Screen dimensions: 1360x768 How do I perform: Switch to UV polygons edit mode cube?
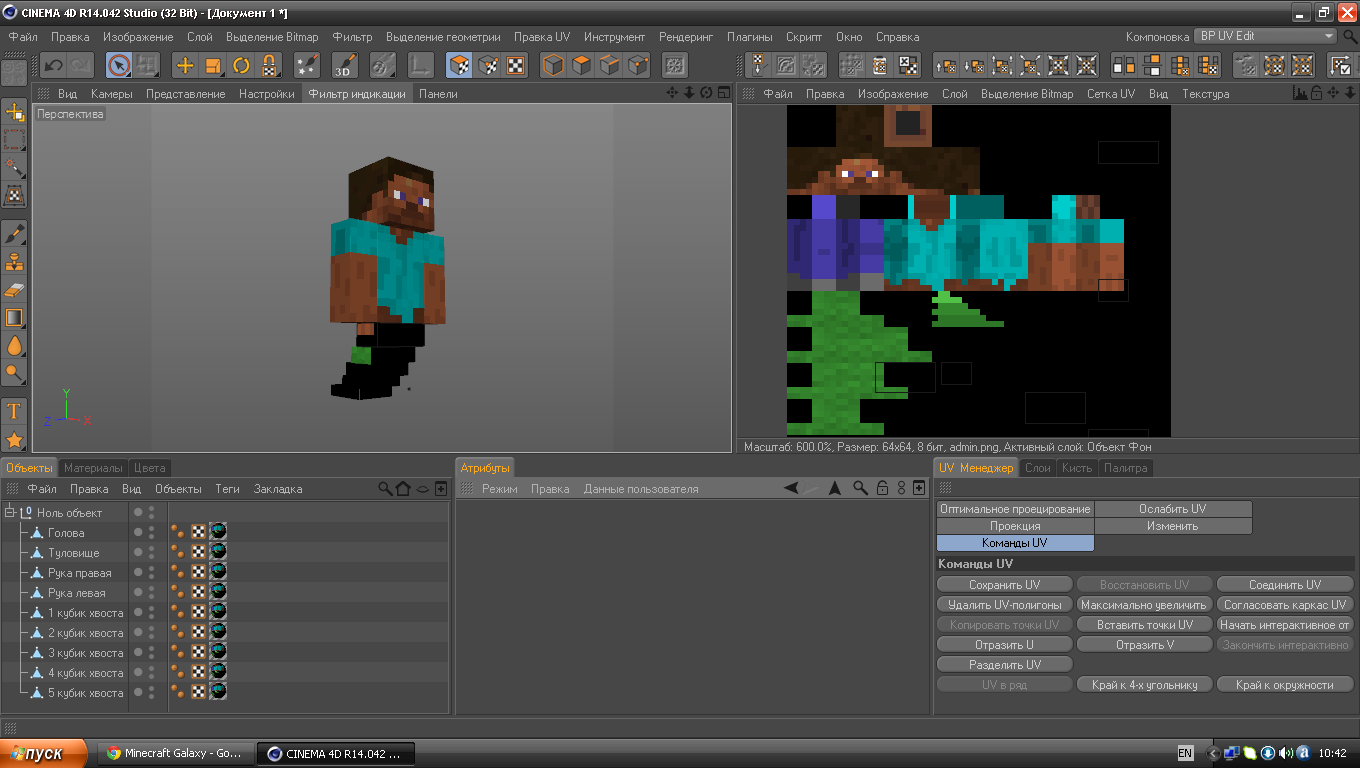459,66
